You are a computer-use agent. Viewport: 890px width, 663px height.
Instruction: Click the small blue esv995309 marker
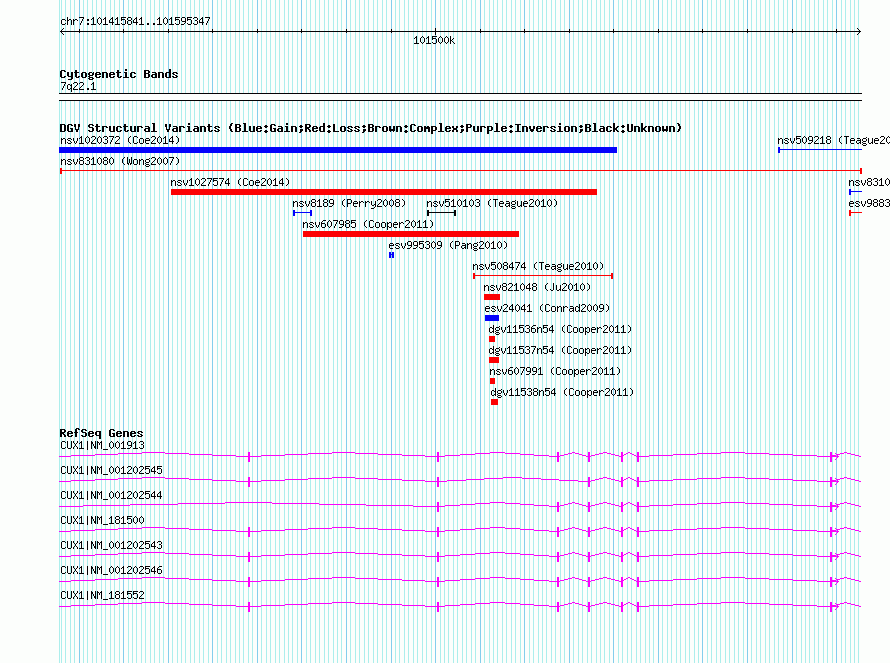point(391,255)
